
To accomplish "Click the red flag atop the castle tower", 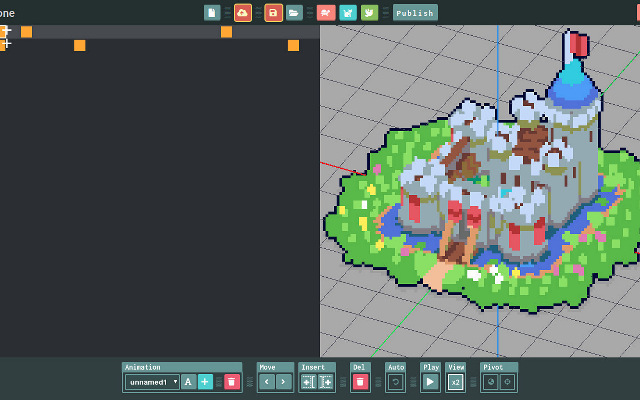I will coord(580,44).
